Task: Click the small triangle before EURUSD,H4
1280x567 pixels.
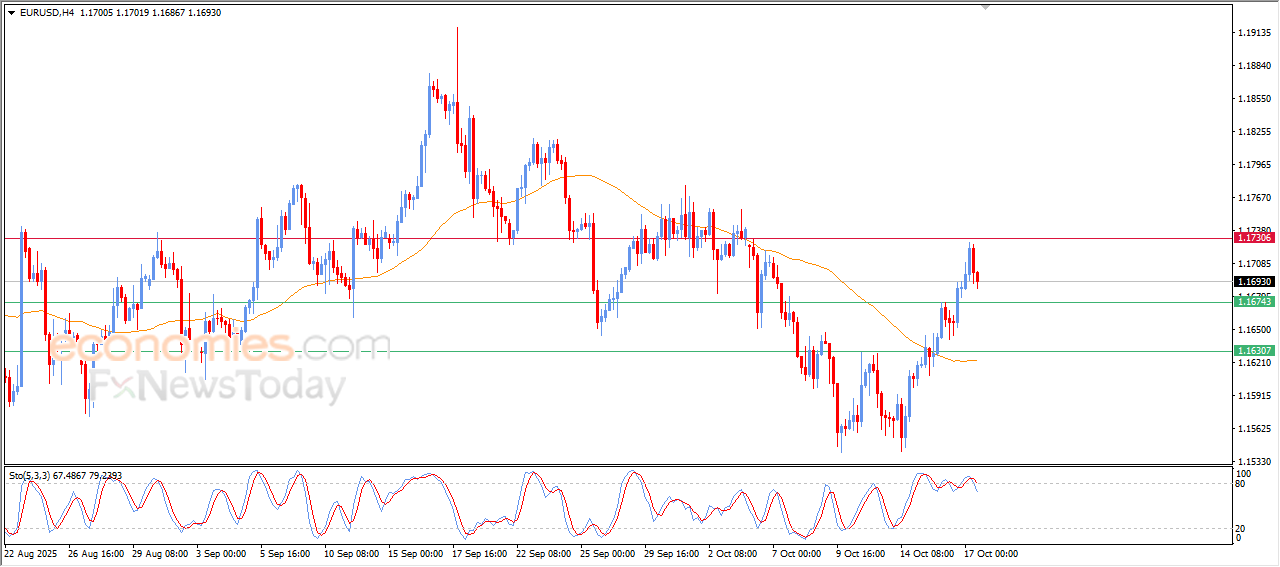Action: tap(11, 13)
